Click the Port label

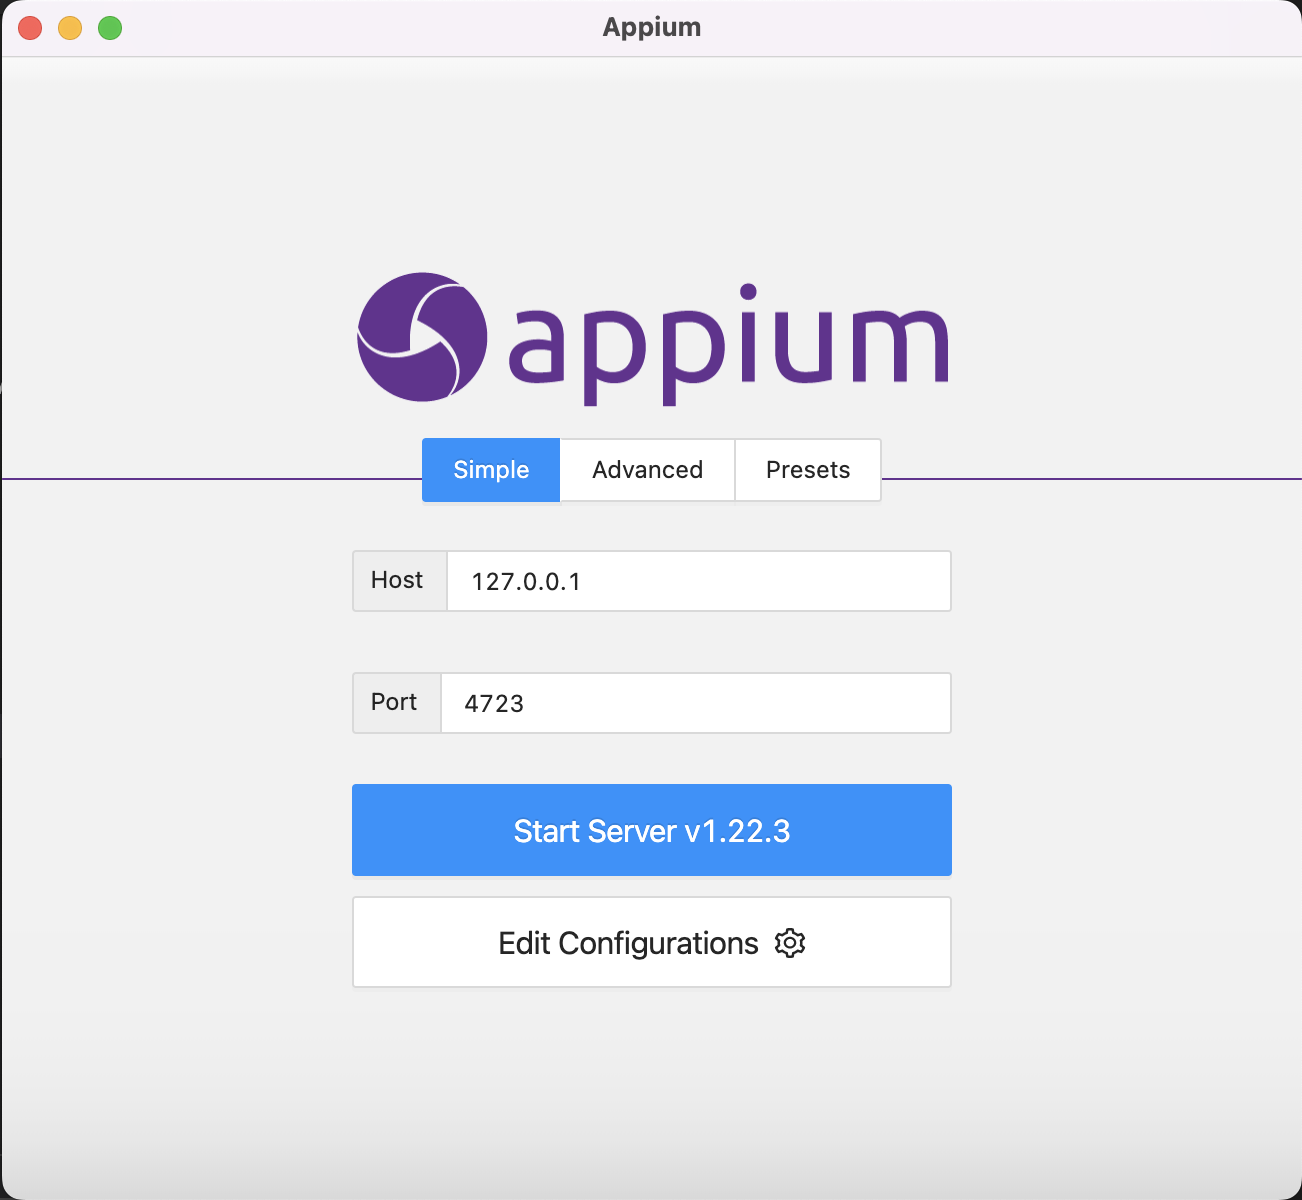click(394, 702)
